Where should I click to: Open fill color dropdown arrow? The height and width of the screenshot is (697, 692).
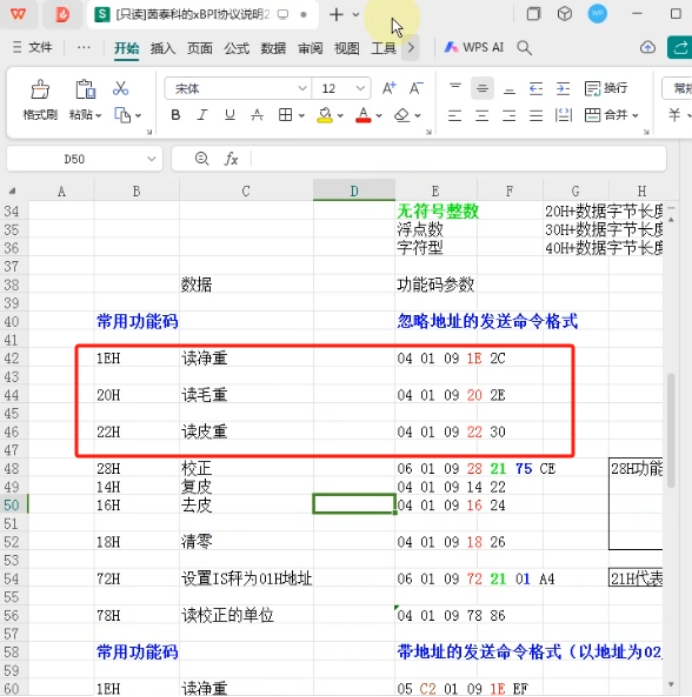tap(340, 116)
